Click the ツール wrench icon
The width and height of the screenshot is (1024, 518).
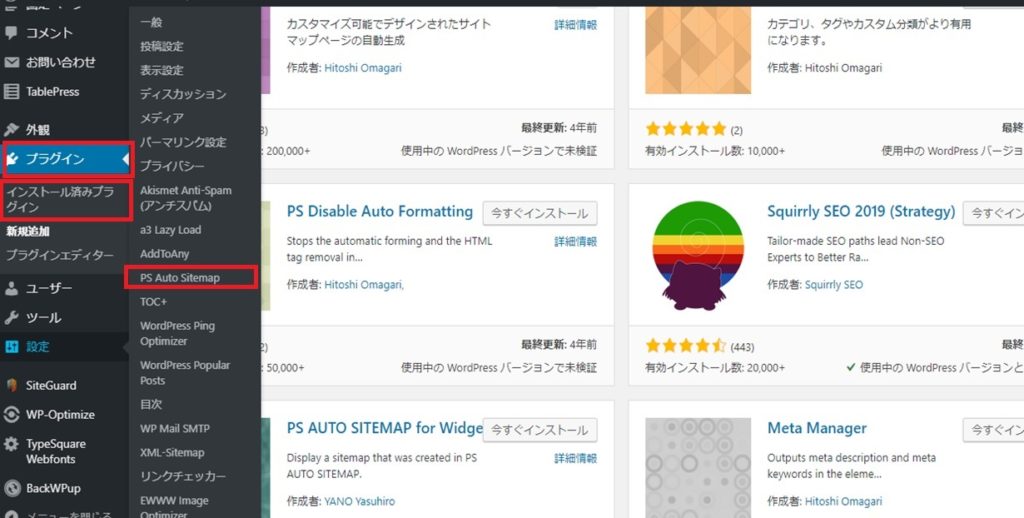[x=11, y=317]
